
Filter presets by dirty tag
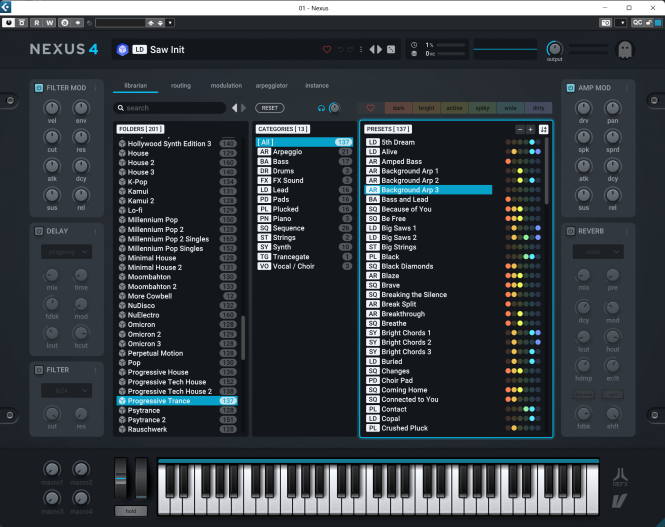tap(538, 108)
